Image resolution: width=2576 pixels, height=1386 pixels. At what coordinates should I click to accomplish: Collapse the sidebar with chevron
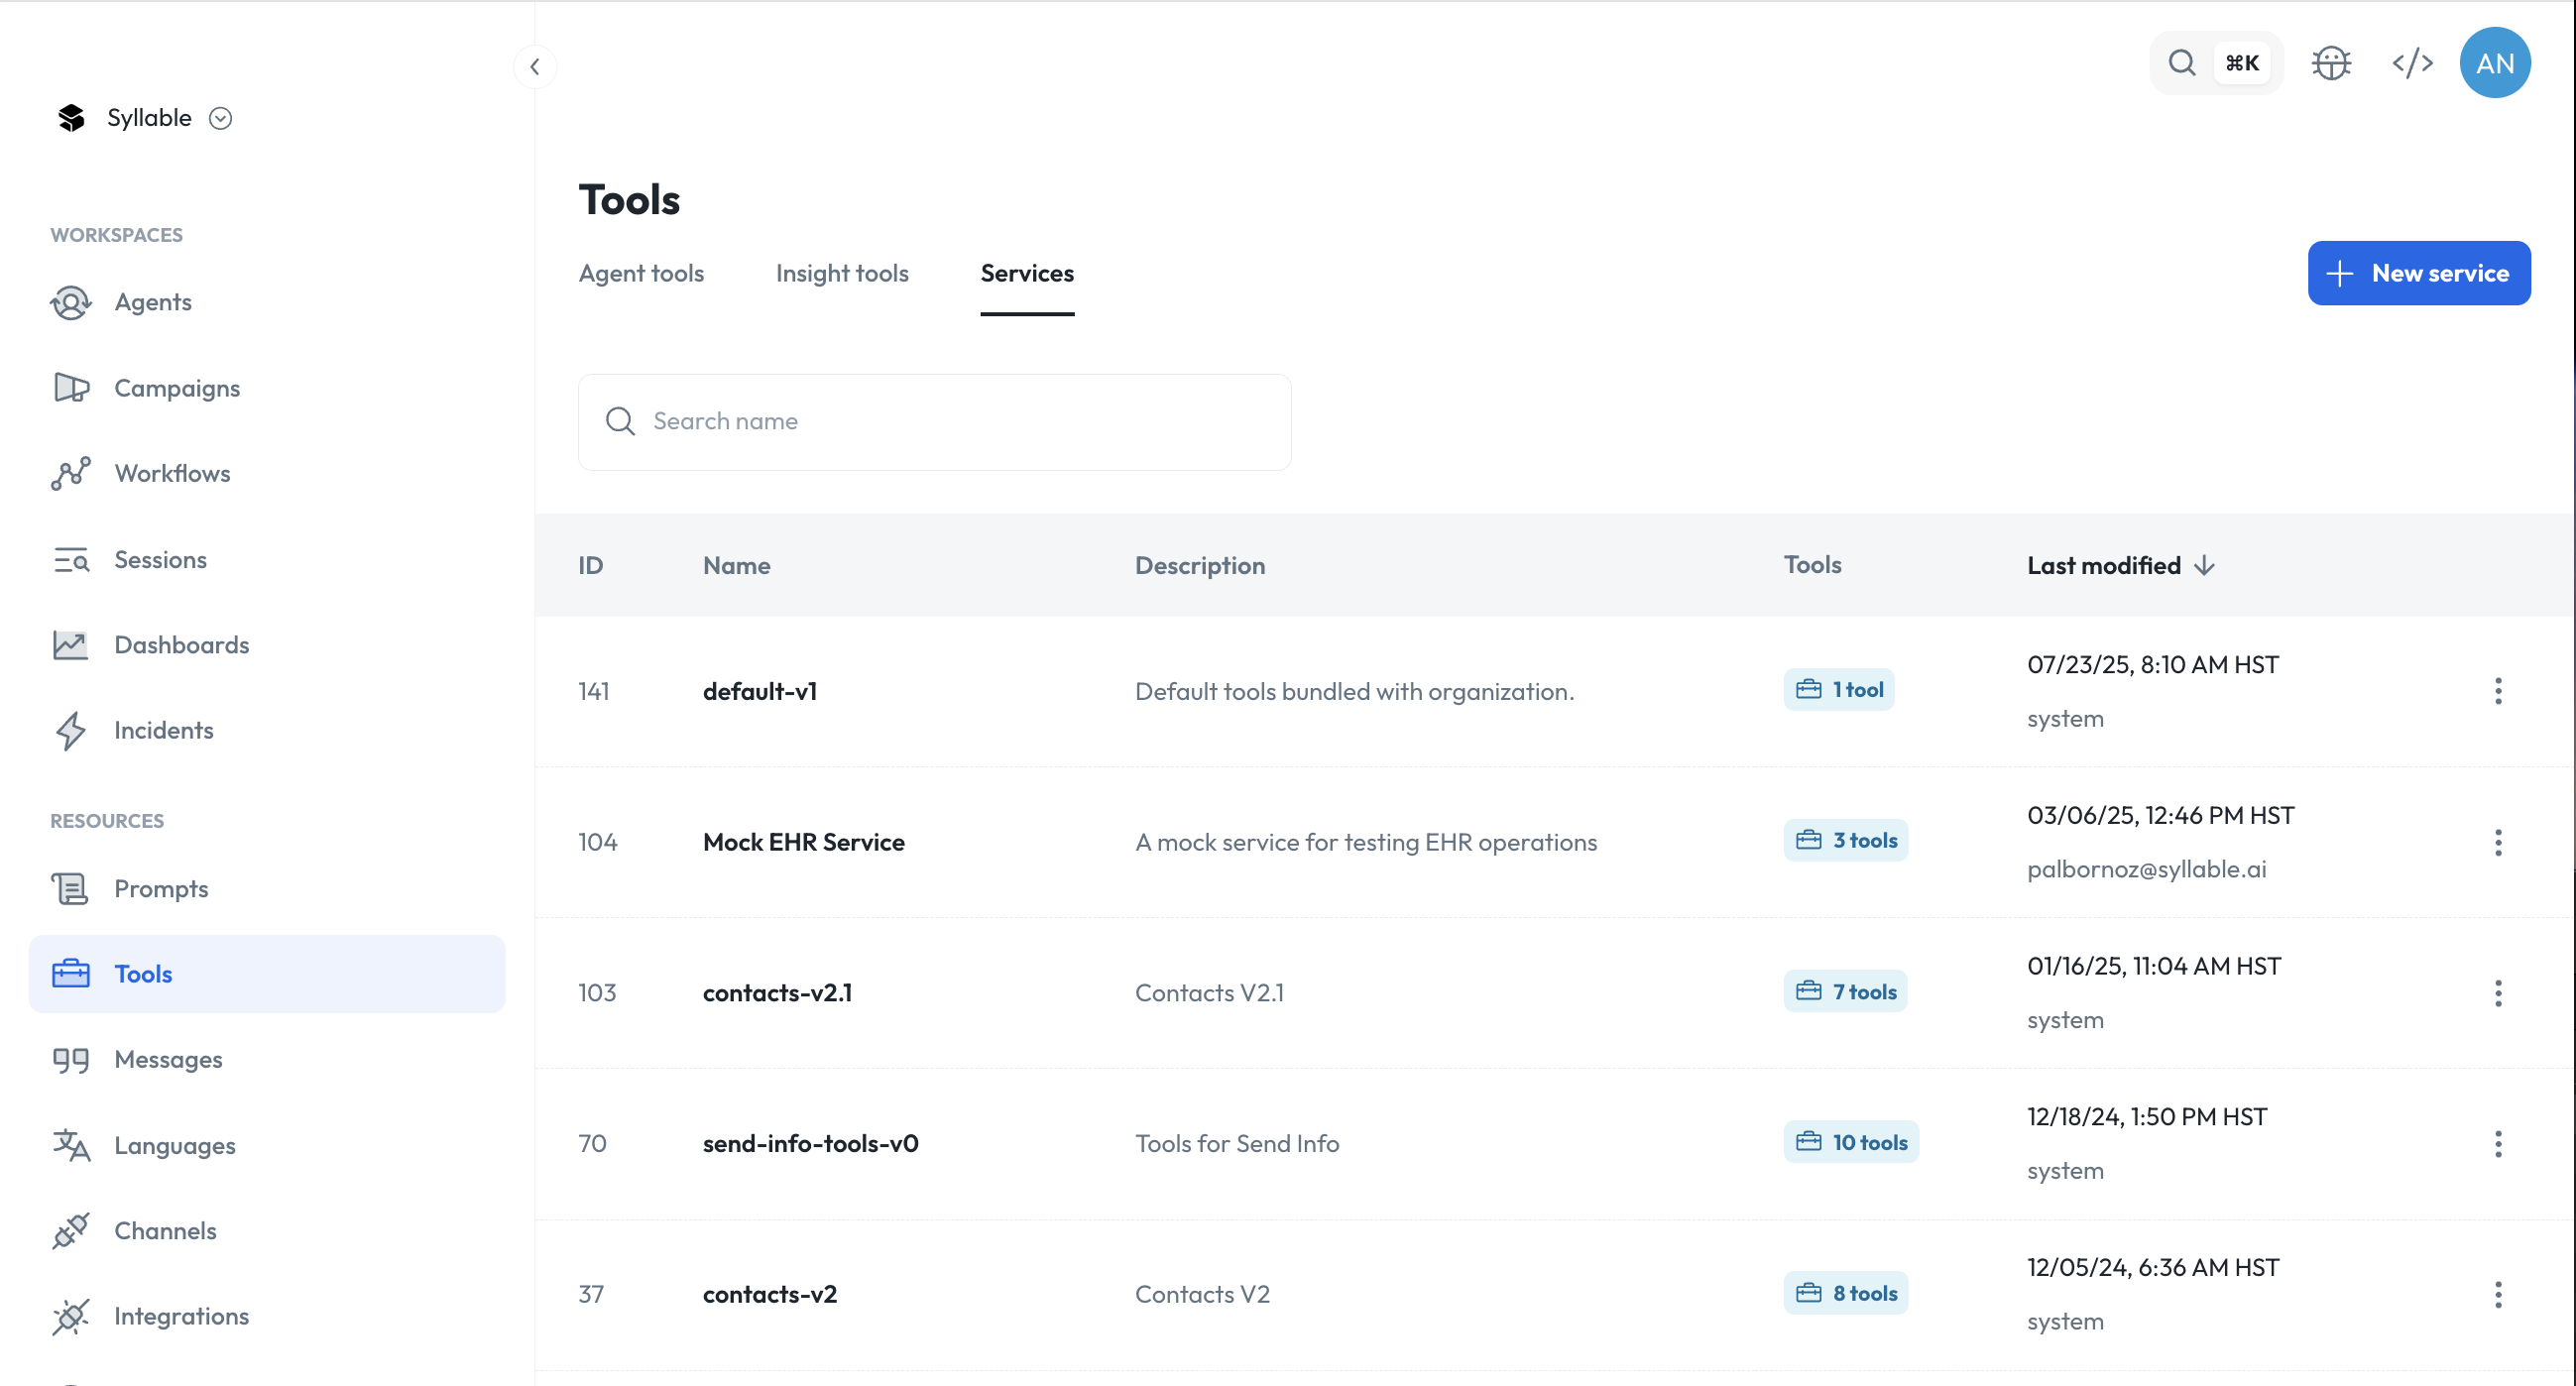tap(535, 67)
